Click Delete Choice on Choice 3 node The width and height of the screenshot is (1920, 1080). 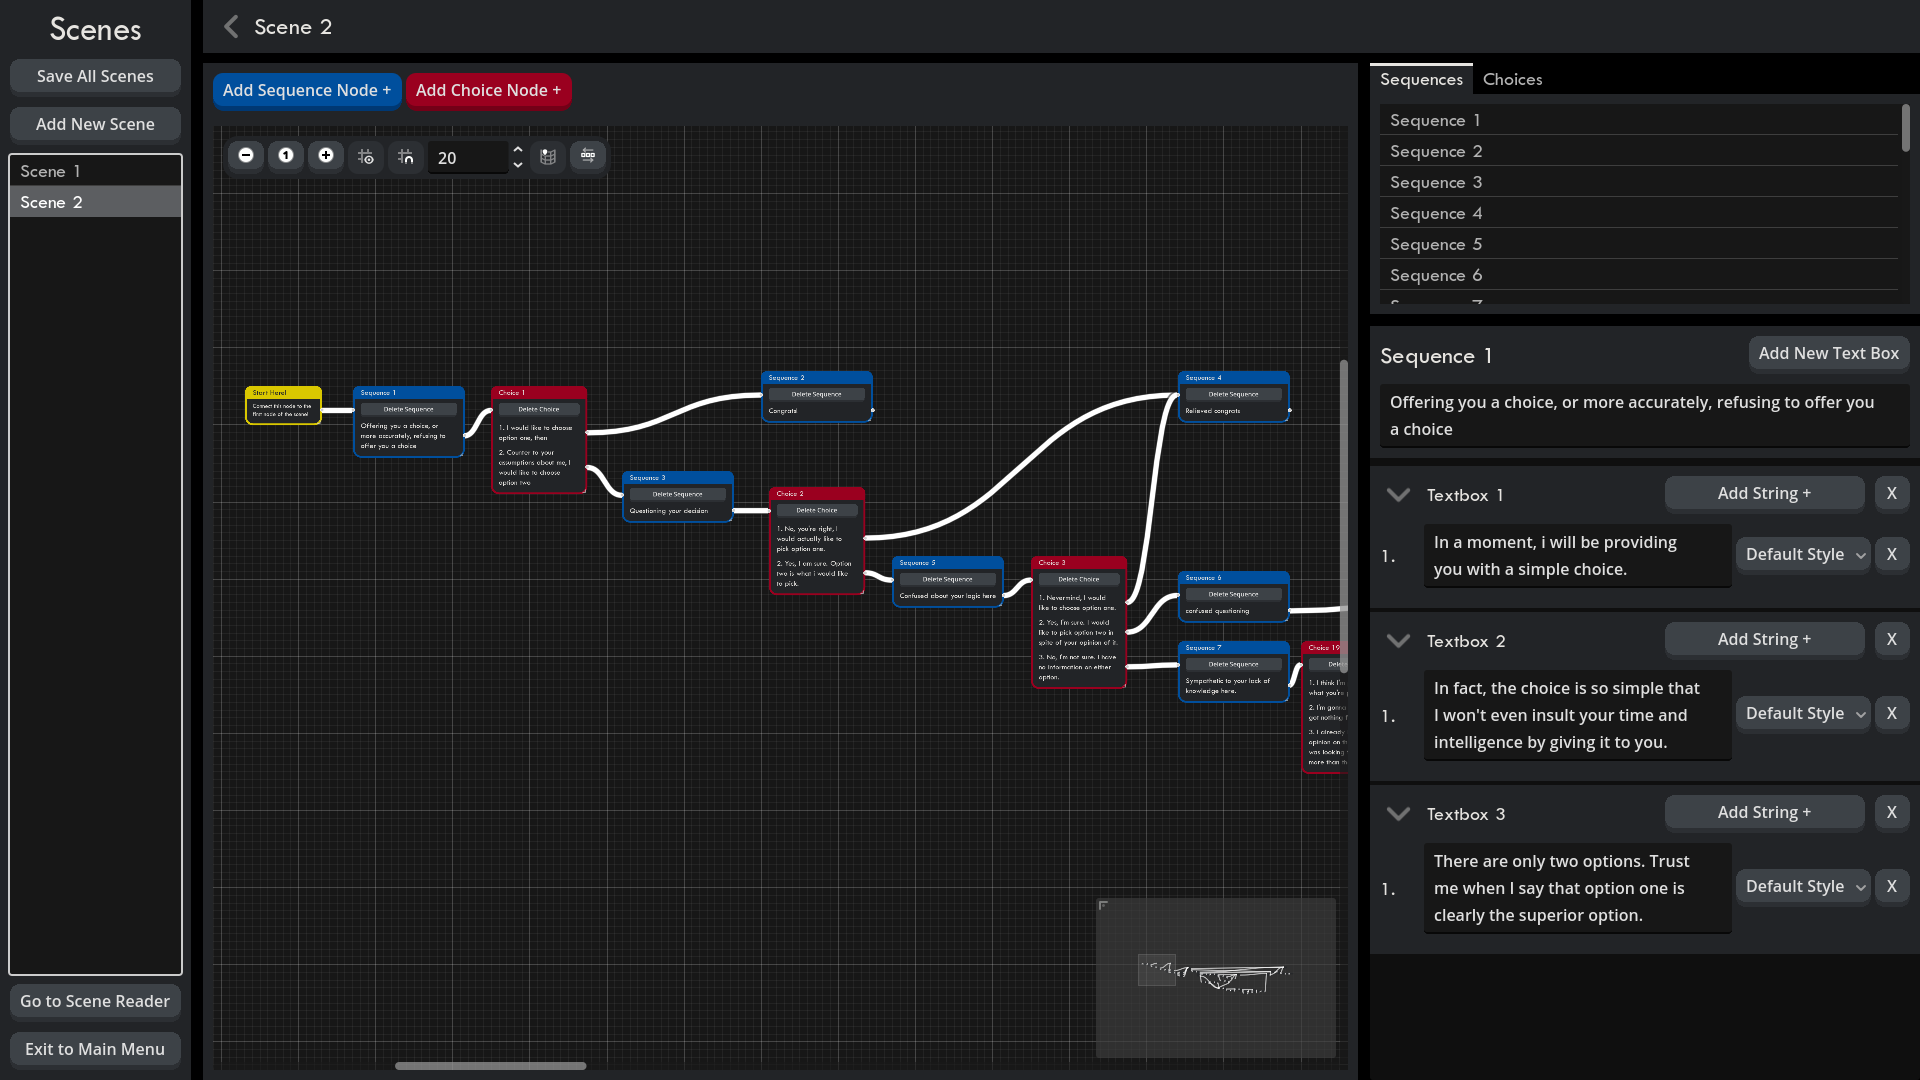[1079, 579]
